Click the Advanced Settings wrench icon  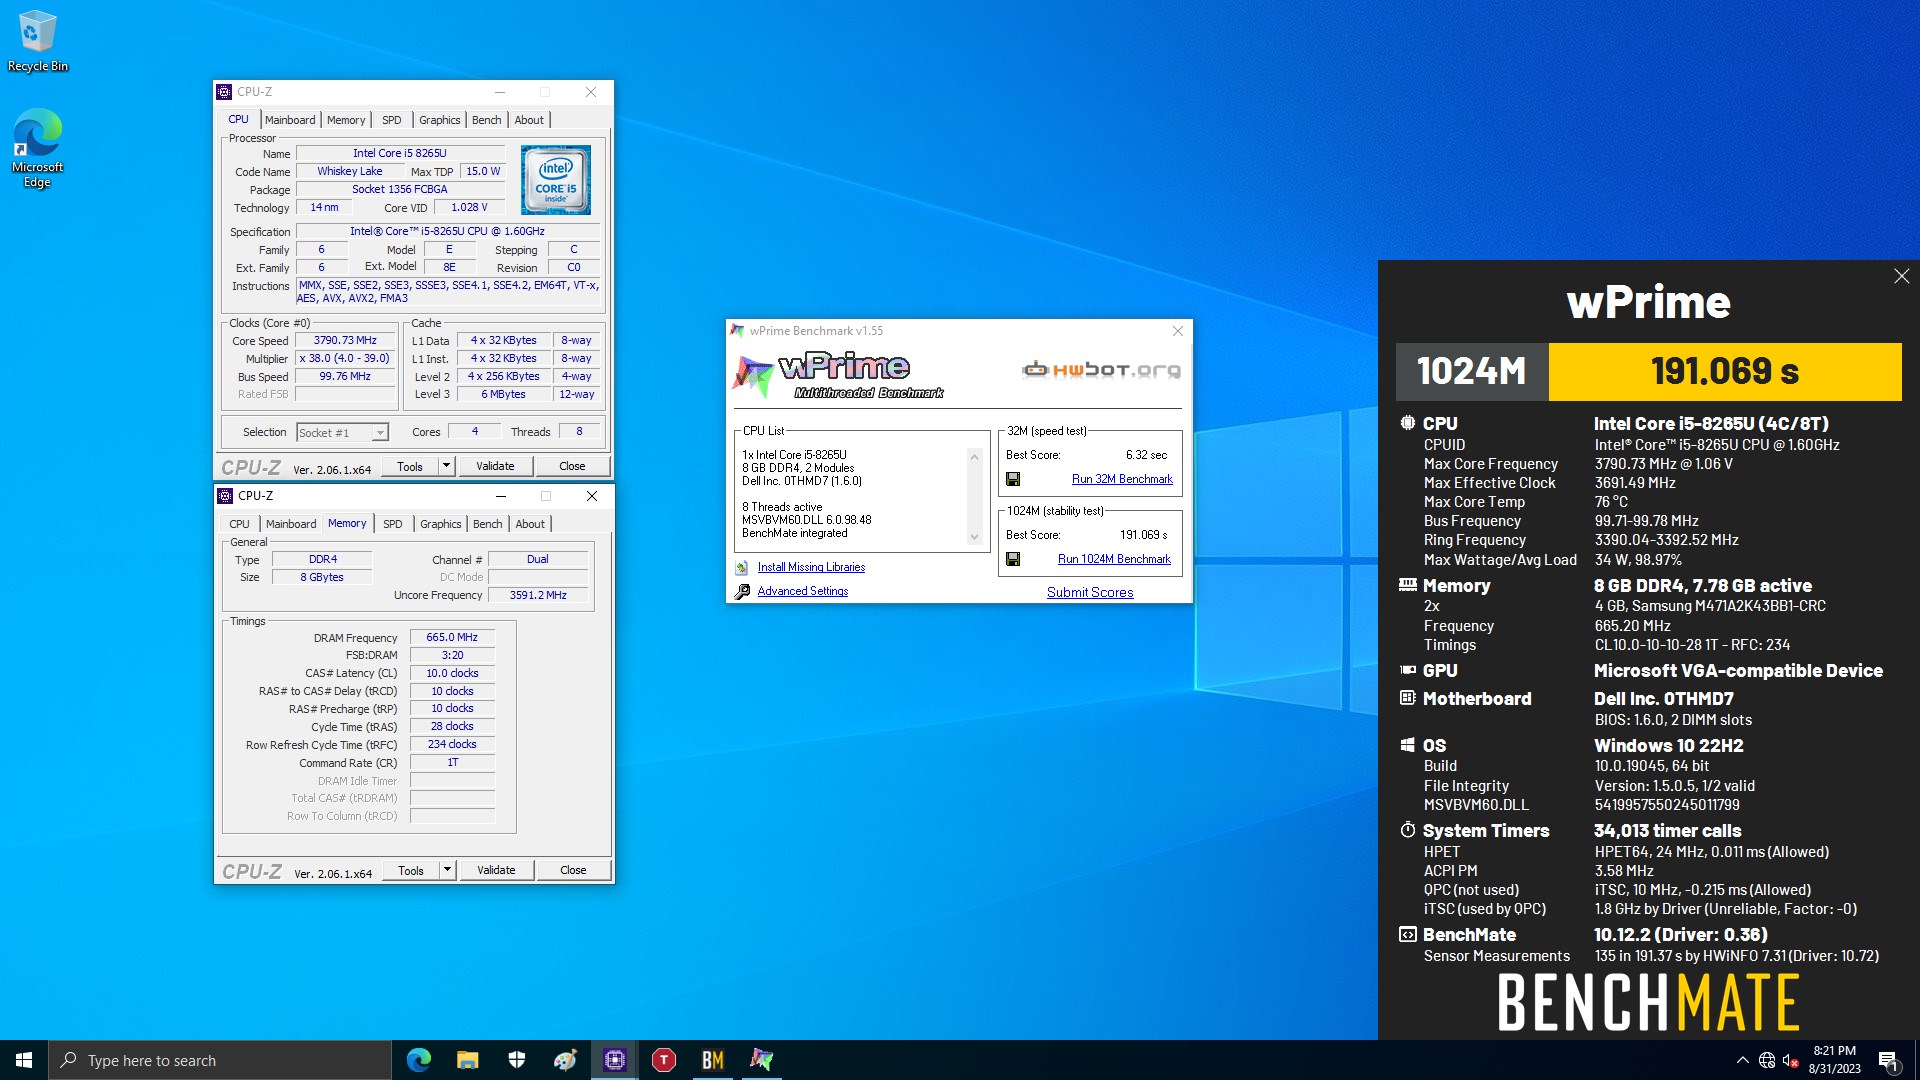pos(742,591)
